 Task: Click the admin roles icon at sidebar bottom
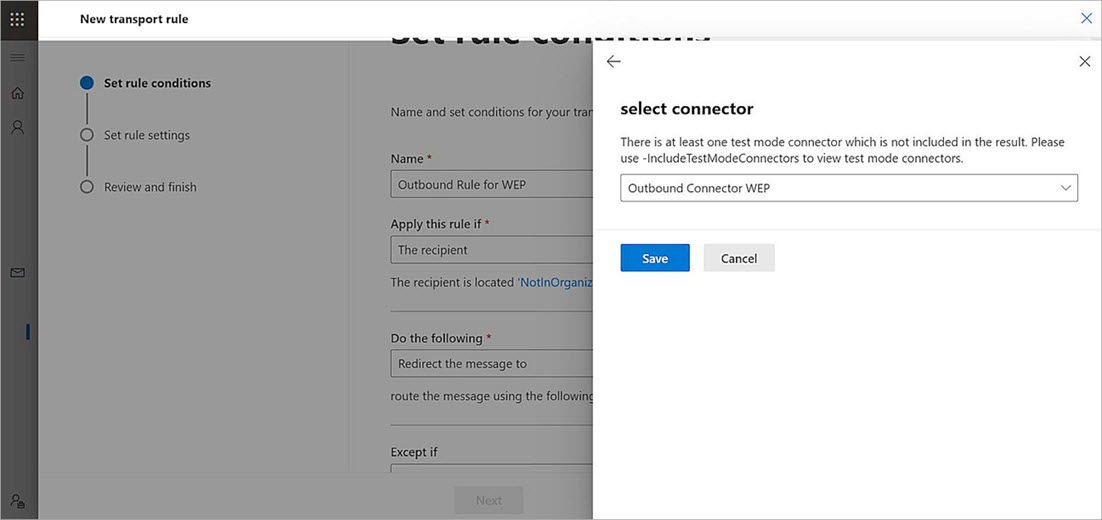(x=17, y=501)
